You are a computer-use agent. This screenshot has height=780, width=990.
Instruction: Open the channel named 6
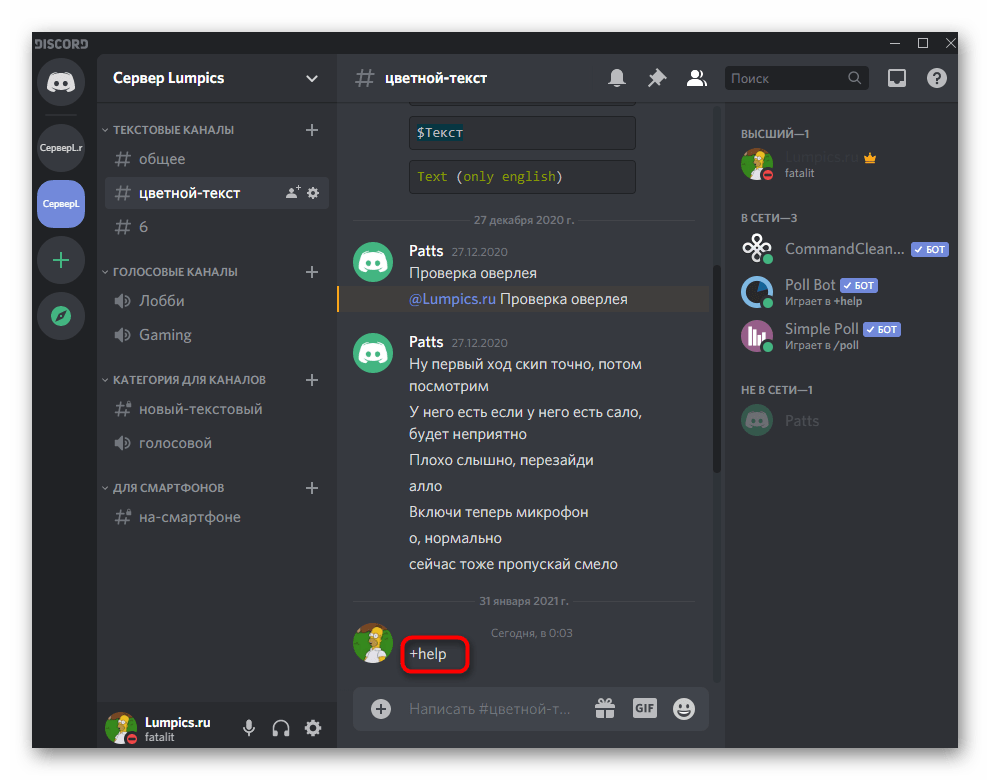[x=217, y=227]
